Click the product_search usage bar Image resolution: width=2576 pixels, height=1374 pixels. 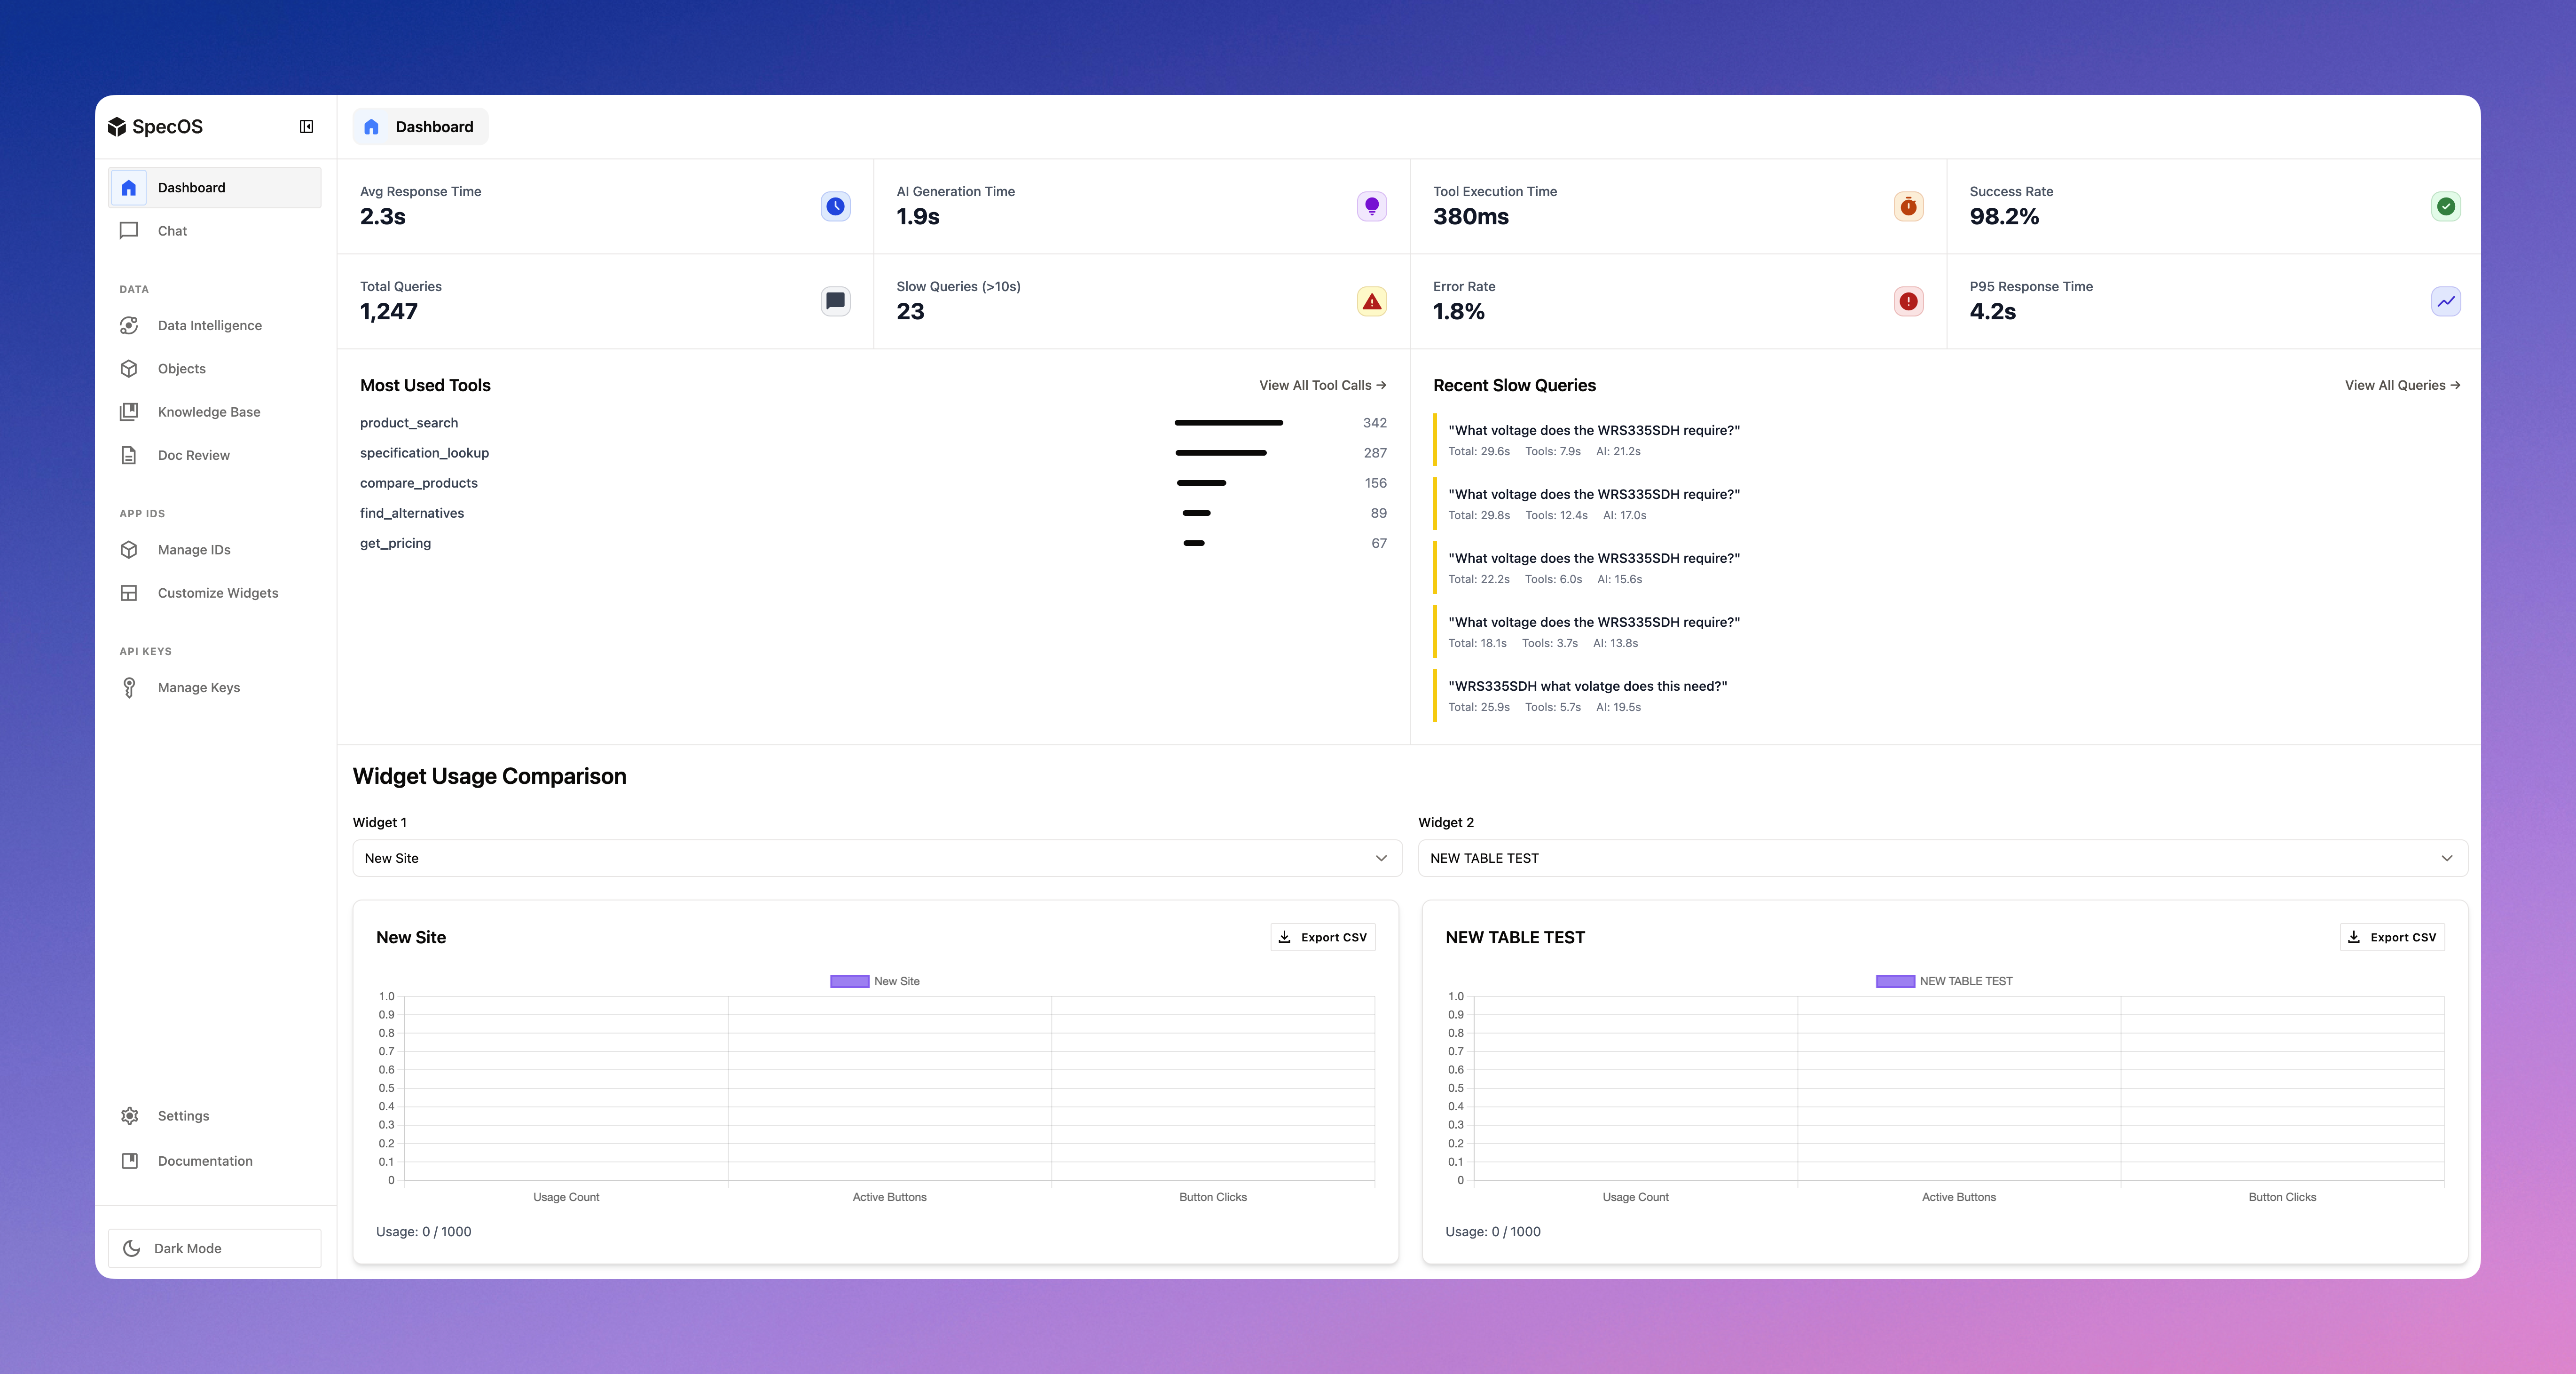click(1228, 423)
